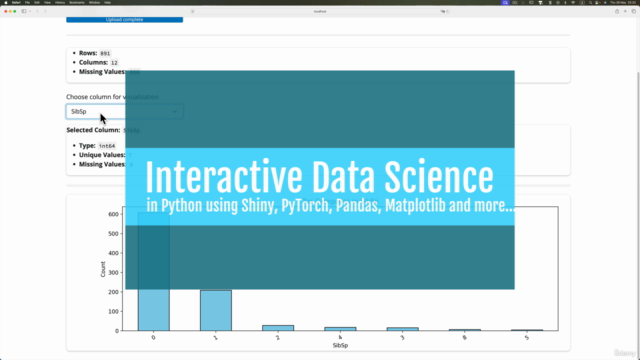Add a new tab with plus icon
The image size is (640, 360).
coord(625,11)
